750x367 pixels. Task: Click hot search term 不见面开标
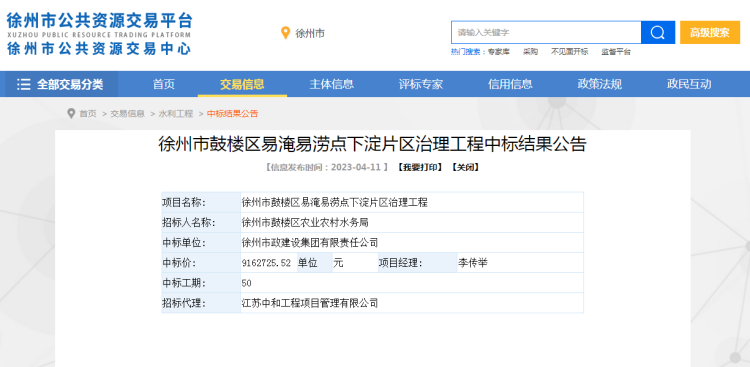[x=569, y=52]
